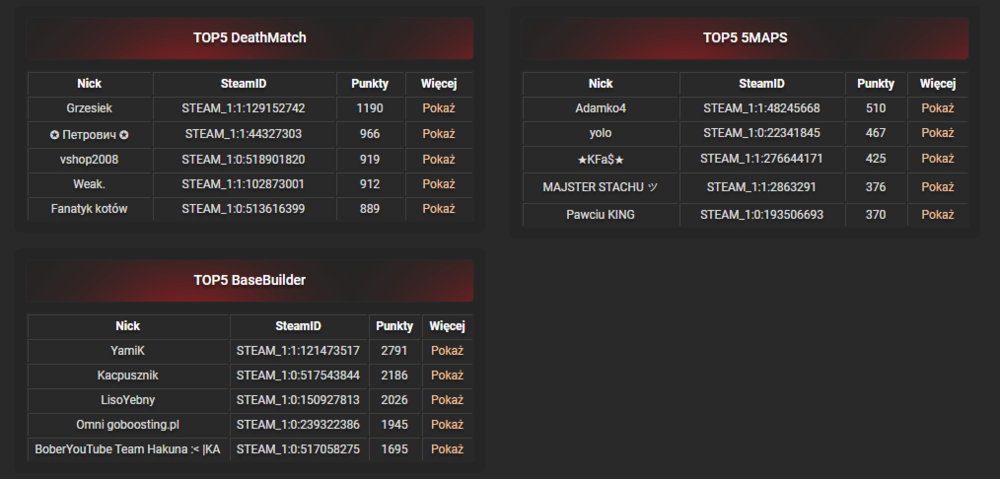
Task: Click Więcej column header in 5MAPS table
Action: click(x=938, y=84)
